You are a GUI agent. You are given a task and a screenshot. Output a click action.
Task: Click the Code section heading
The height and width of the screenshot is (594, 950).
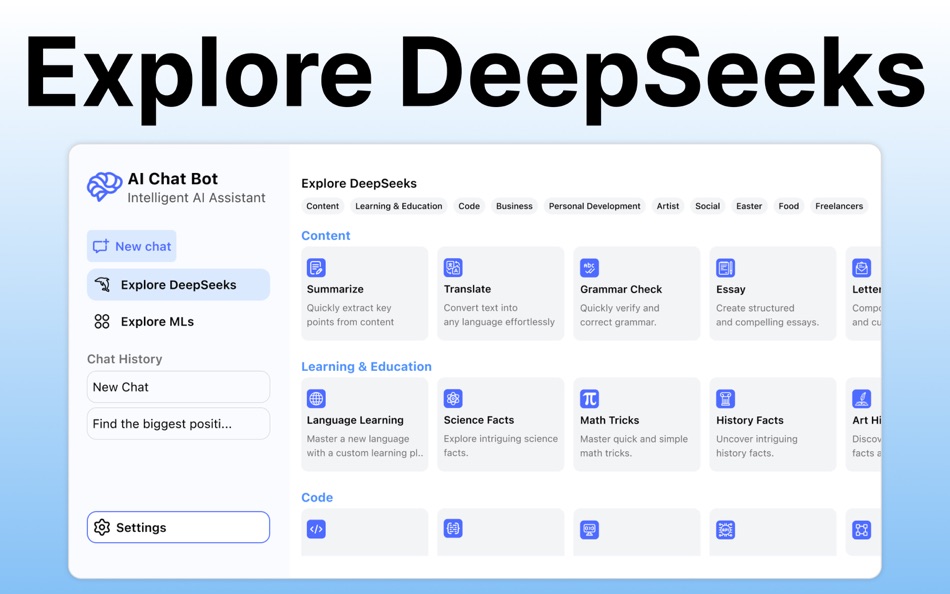[317, 498]
